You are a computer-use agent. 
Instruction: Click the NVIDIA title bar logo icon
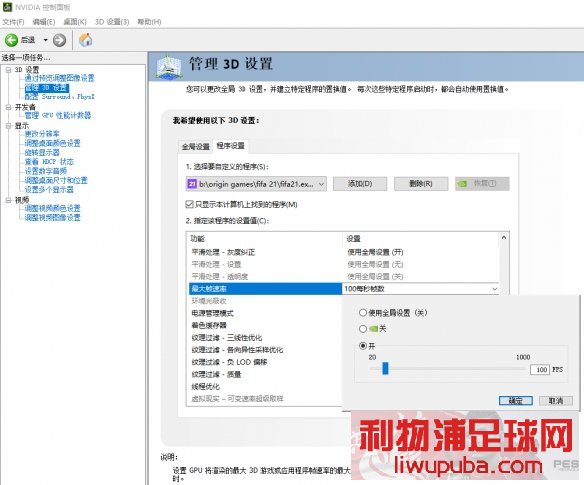pos(7,7)
